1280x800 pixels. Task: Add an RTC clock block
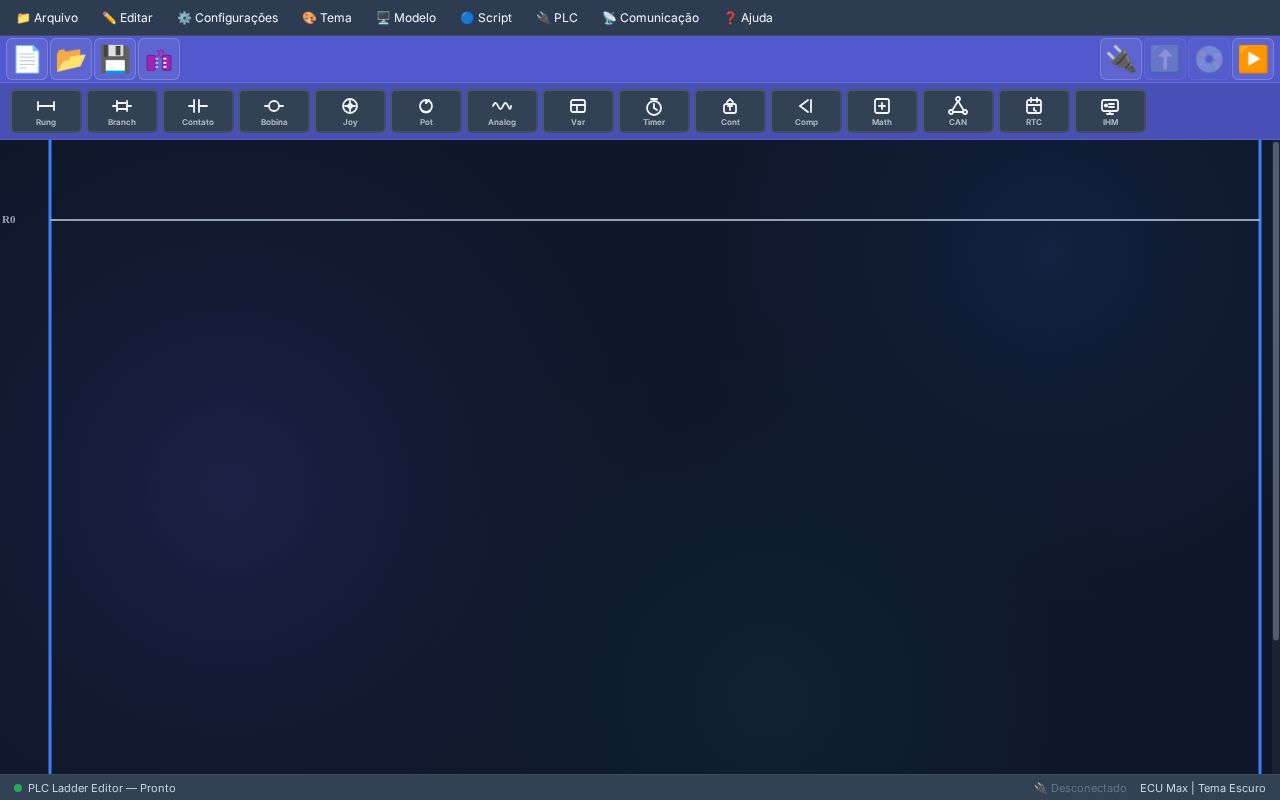coord(1034,111)
